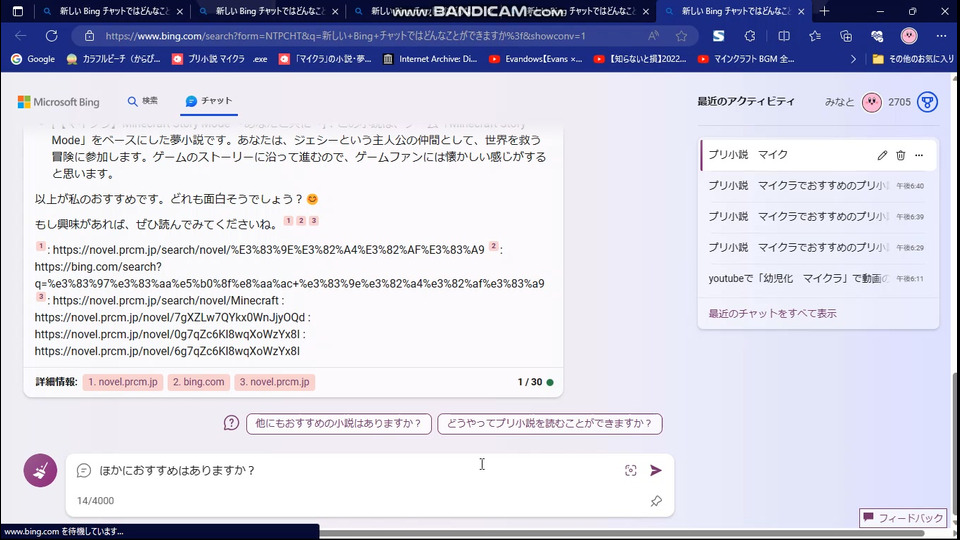Click the みなと user name
The height and width of the screenshot is (540, 960).
pos(839,102)
